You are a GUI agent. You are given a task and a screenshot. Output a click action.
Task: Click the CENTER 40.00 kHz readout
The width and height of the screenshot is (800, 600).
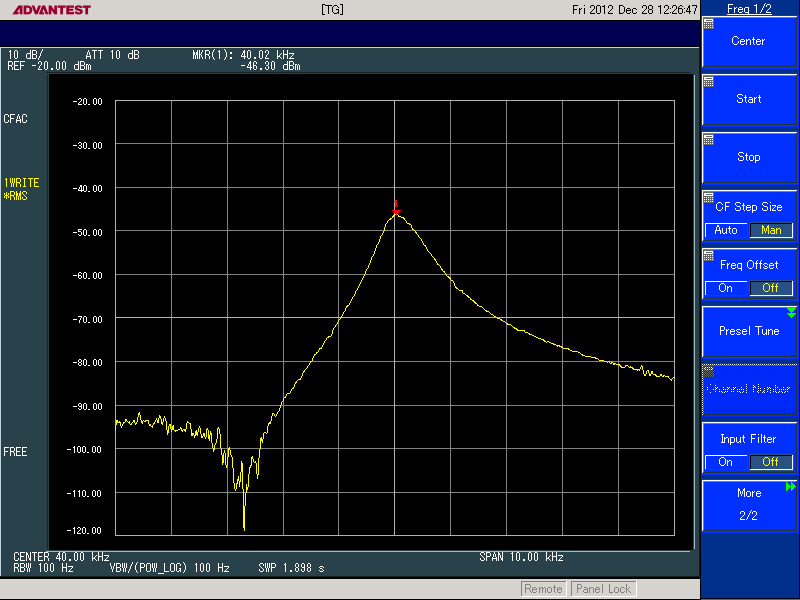coord(61,556)
